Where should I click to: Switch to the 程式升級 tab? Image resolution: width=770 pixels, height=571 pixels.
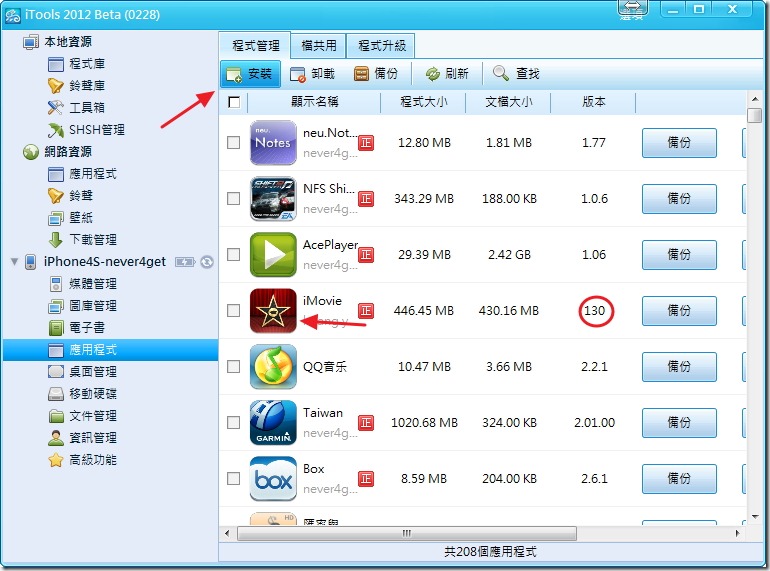pyautogui.click(x=382, y=46)
